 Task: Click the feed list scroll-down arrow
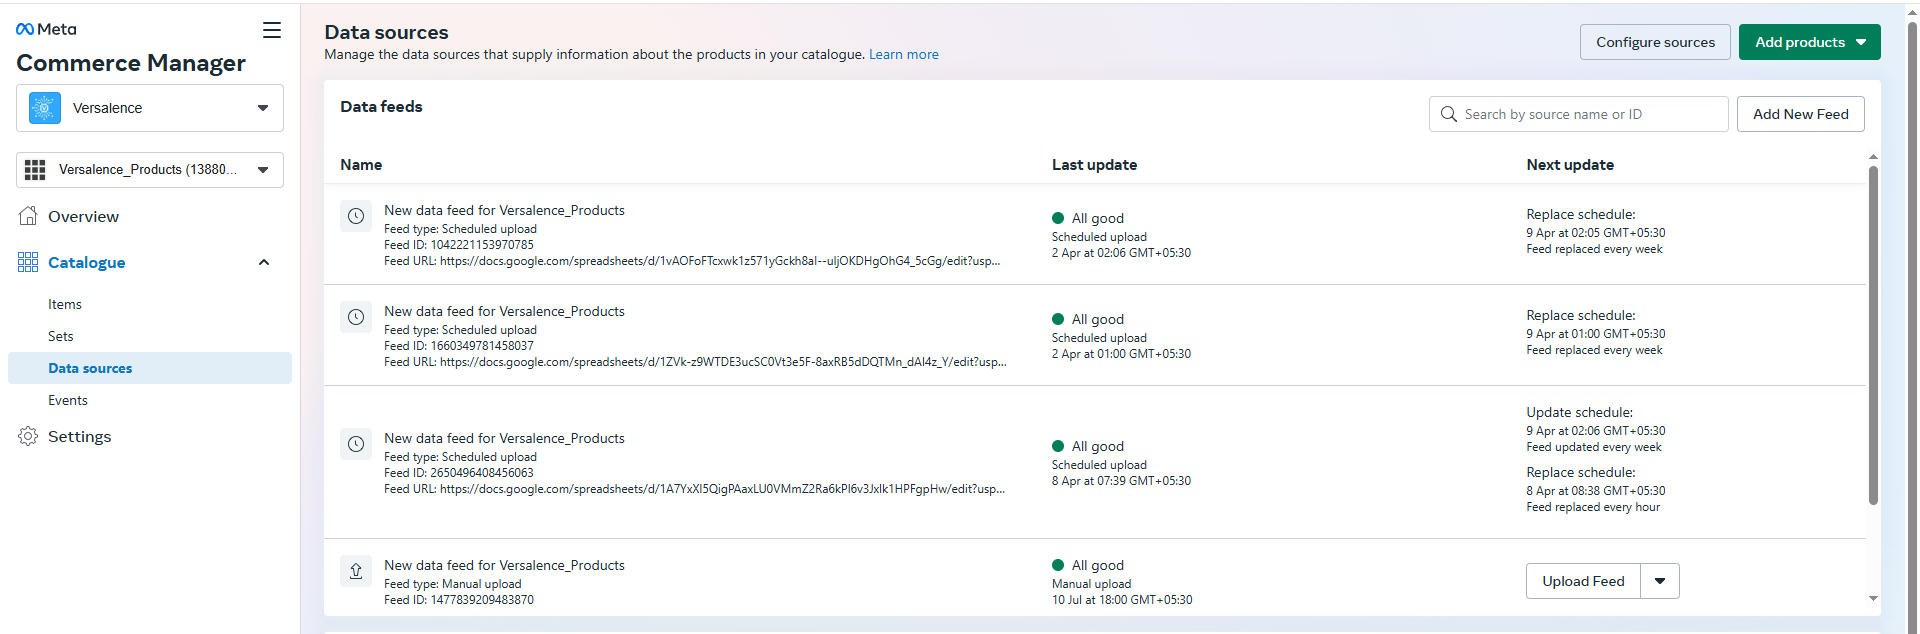point(1873,598)
